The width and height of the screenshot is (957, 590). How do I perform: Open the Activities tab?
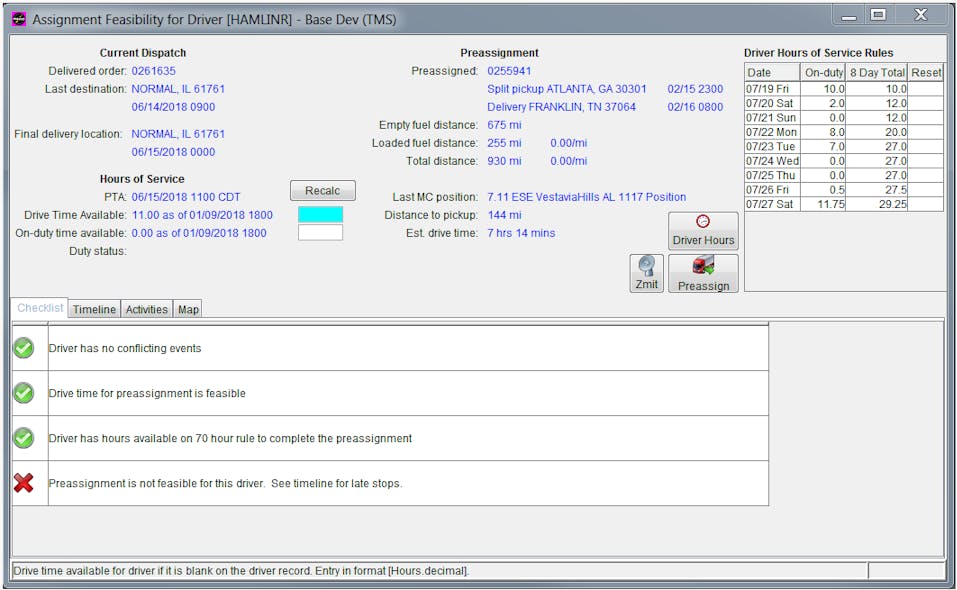[x=146, y=309]
